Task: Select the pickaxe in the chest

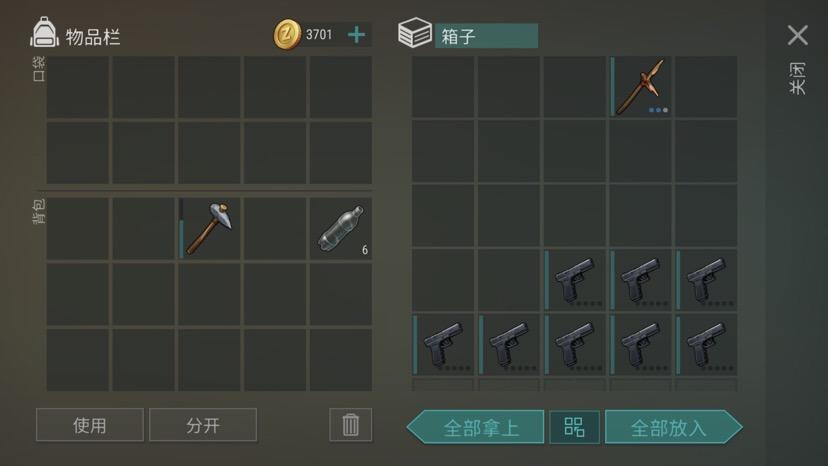Action: coord(641,87)
